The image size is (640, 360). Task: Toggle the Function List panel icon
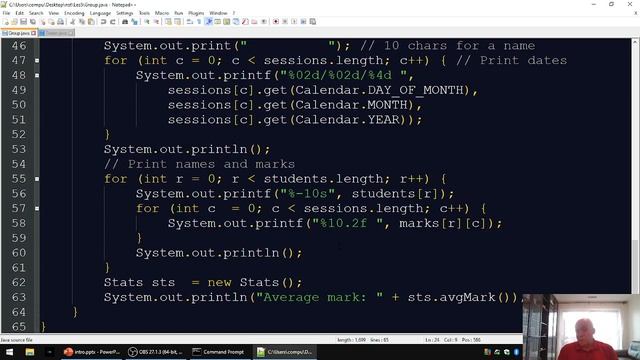[245, 22]
